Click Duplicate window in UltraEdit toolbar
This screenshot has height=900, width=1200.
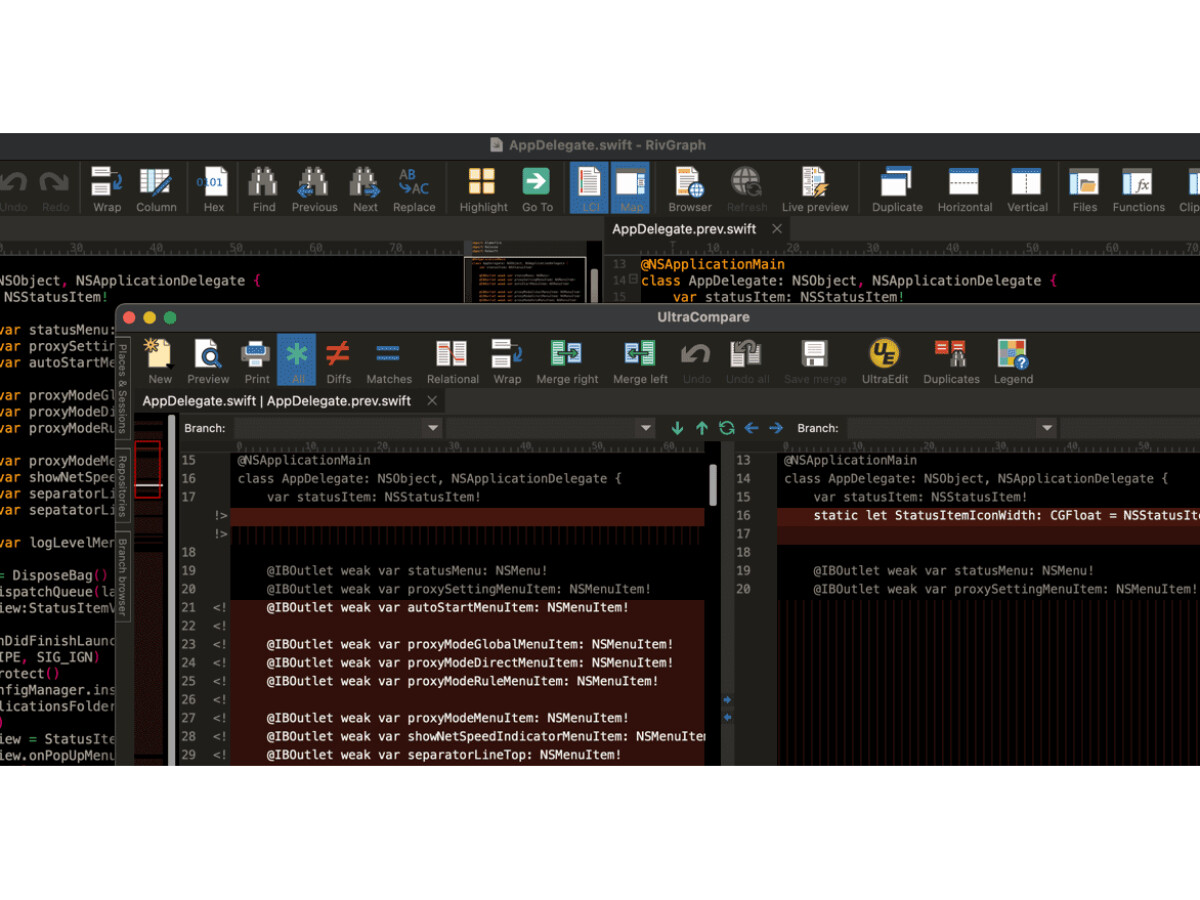click(897, 188)
